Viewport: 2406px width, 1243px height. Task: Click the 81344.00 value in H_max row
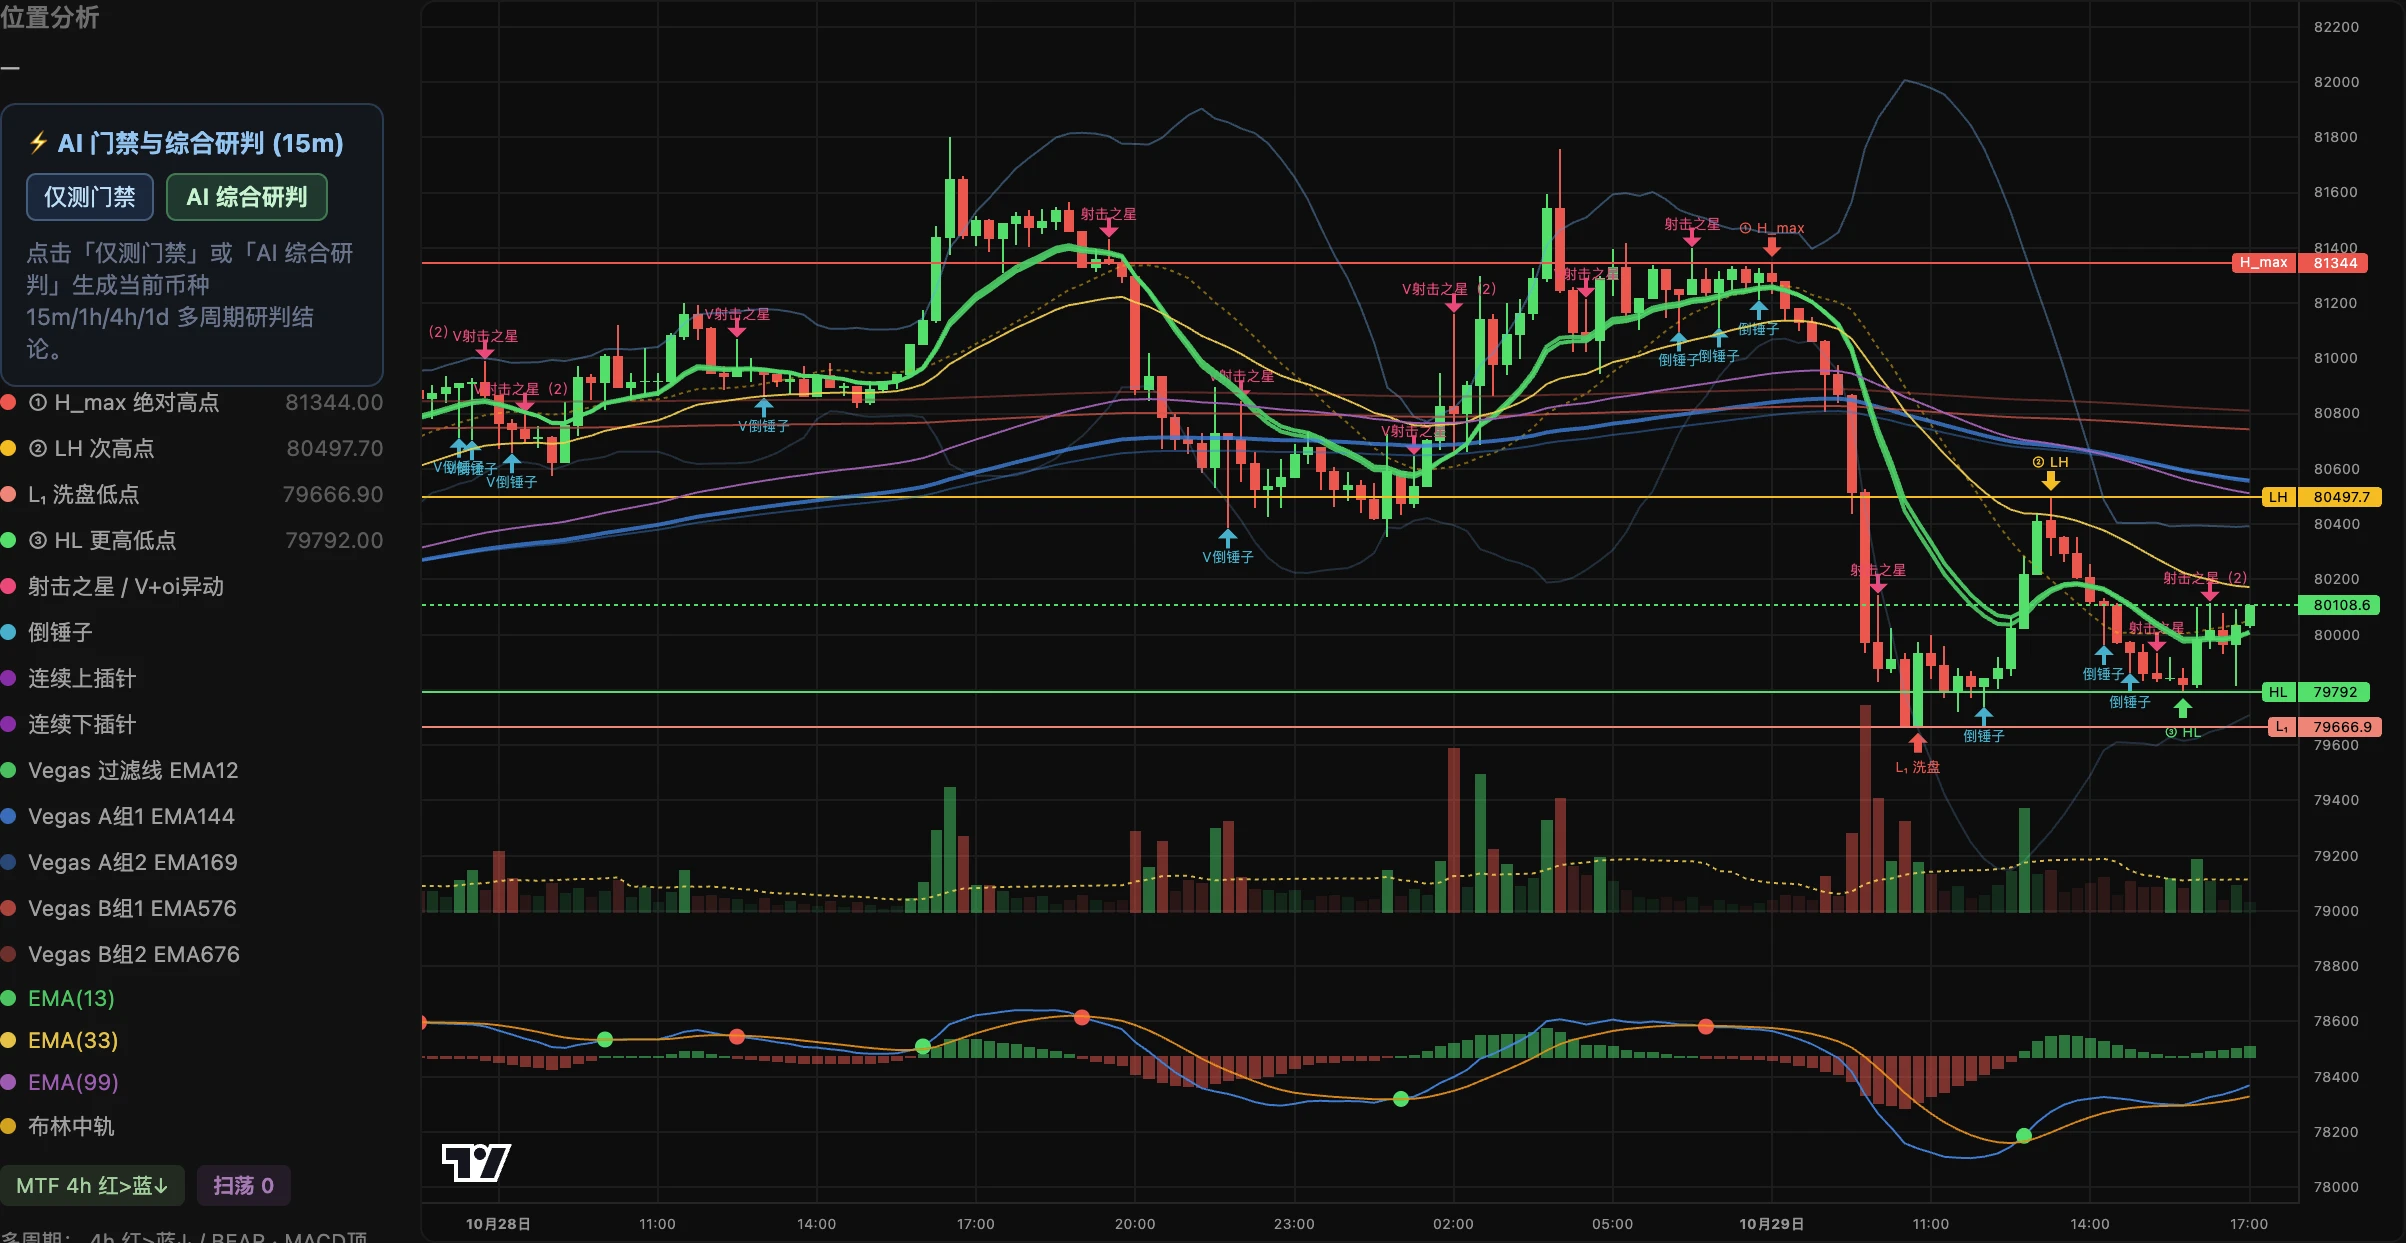tap(334, 403)
